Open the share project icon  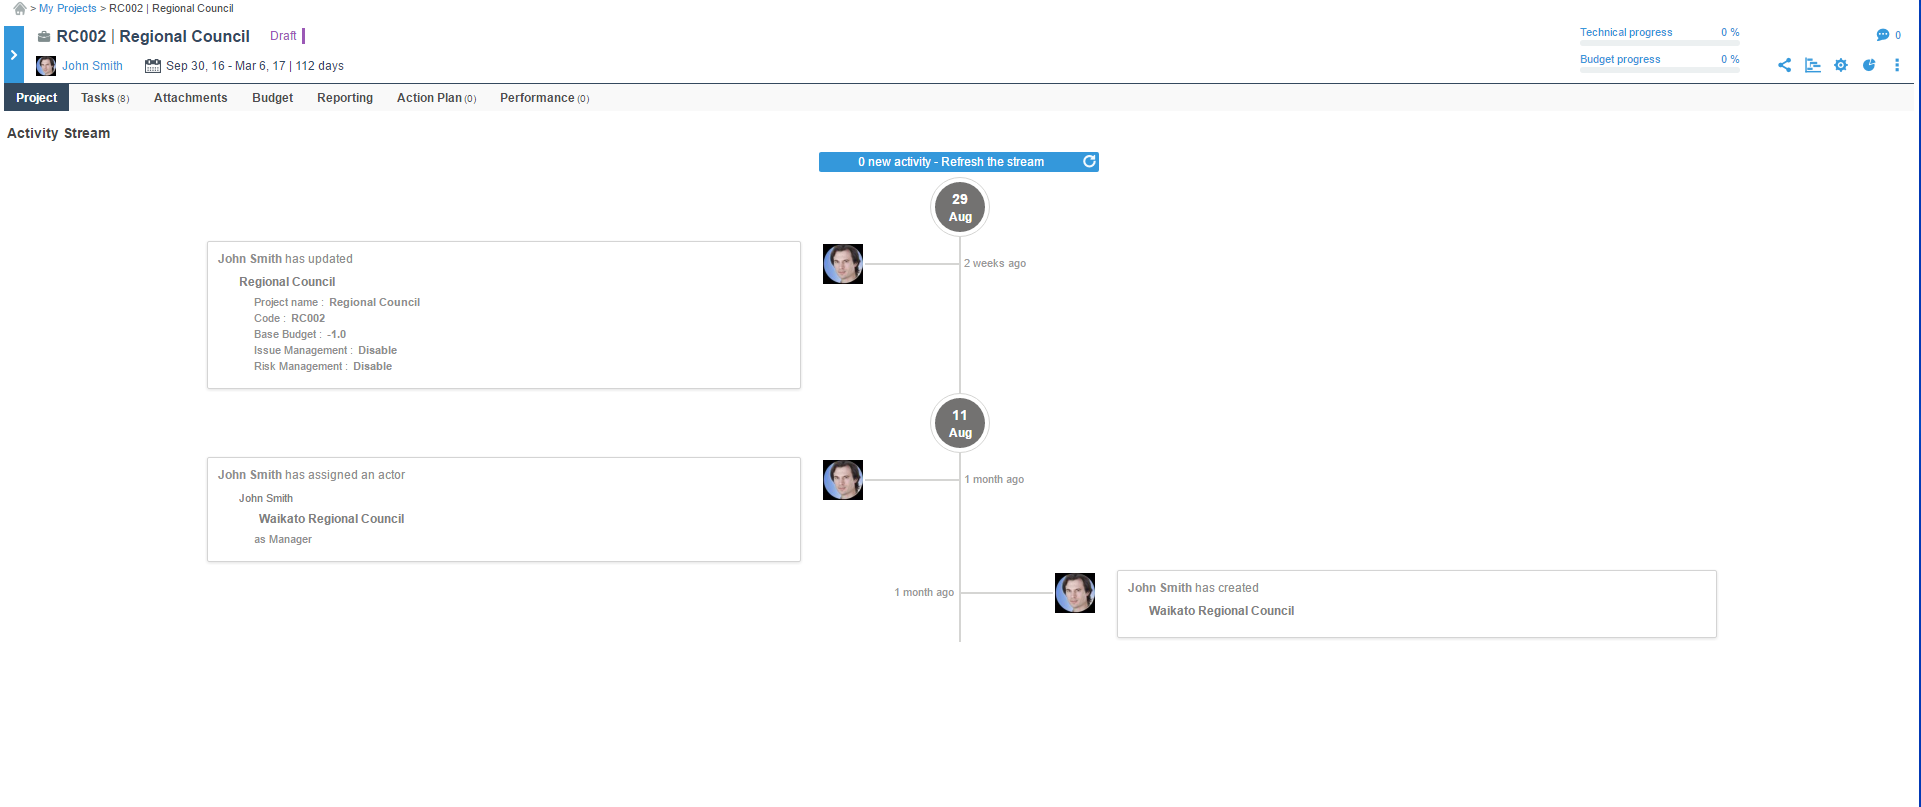tap(1784, 65)
